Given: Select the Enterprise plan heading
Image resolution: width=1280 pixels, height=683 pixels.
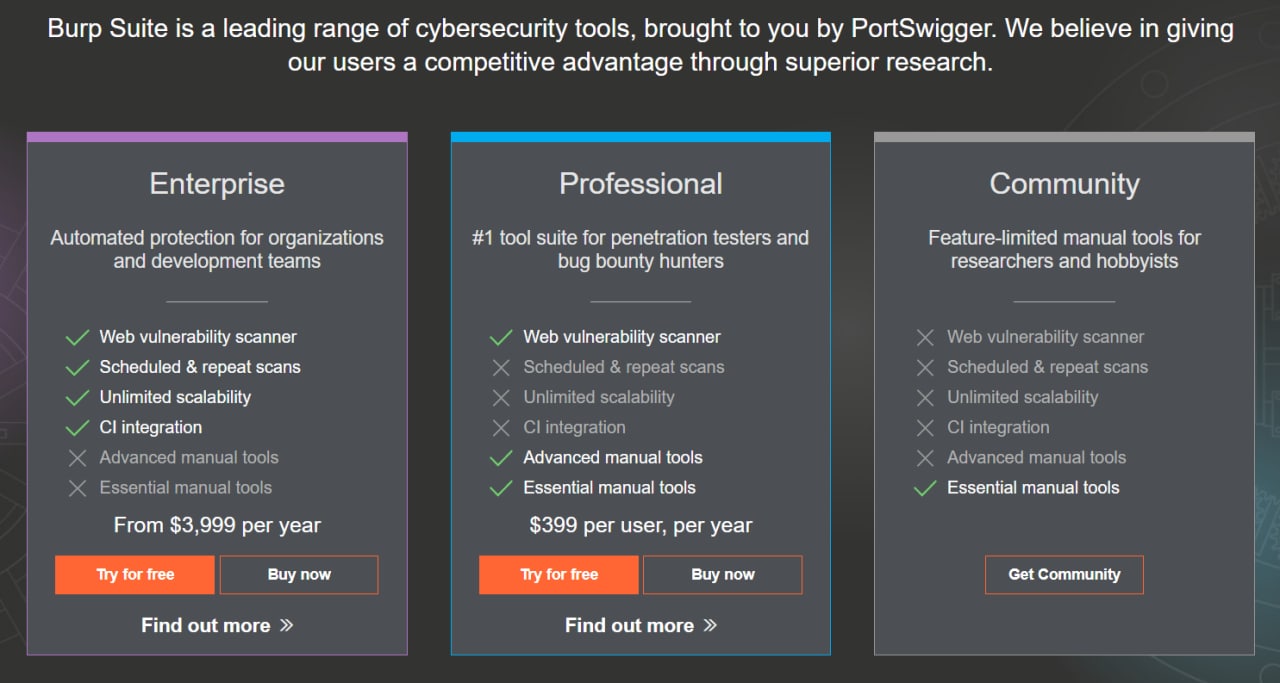Looking at the screenshot, I should pyautogui.click(x=217, y=184).
